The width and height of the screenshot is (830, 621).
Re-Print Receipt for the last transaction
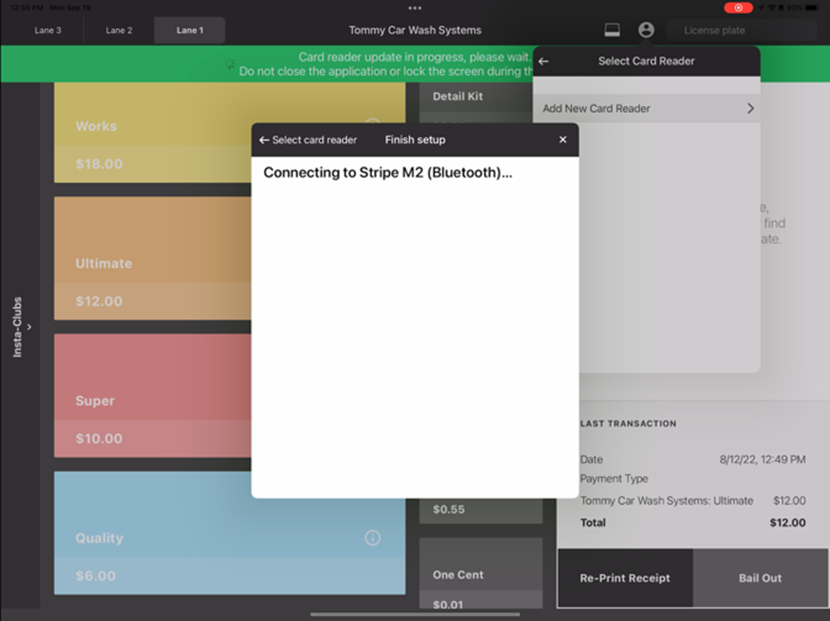click(x=625, y=578)
